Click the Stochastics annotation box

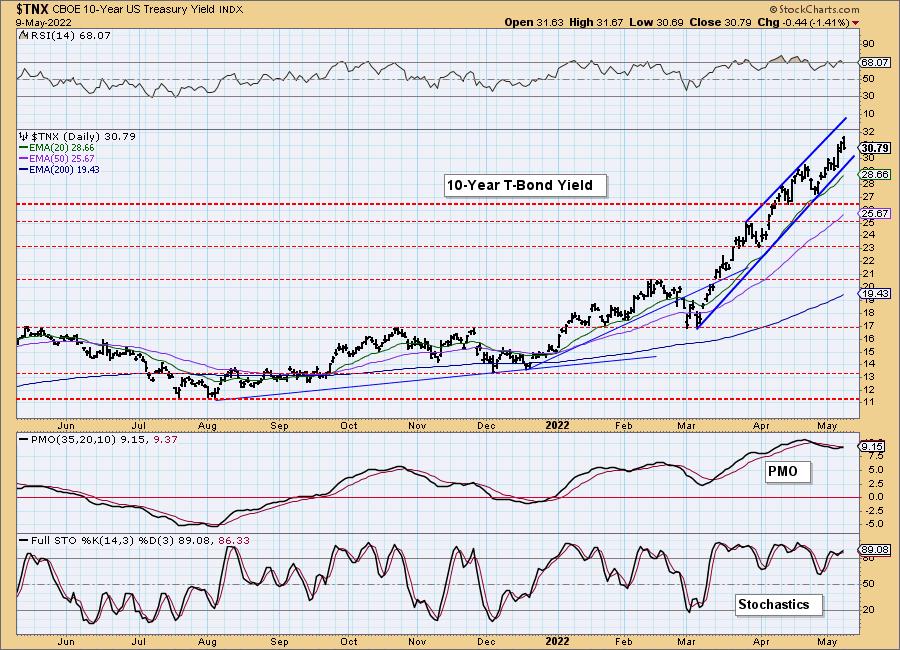778,605
